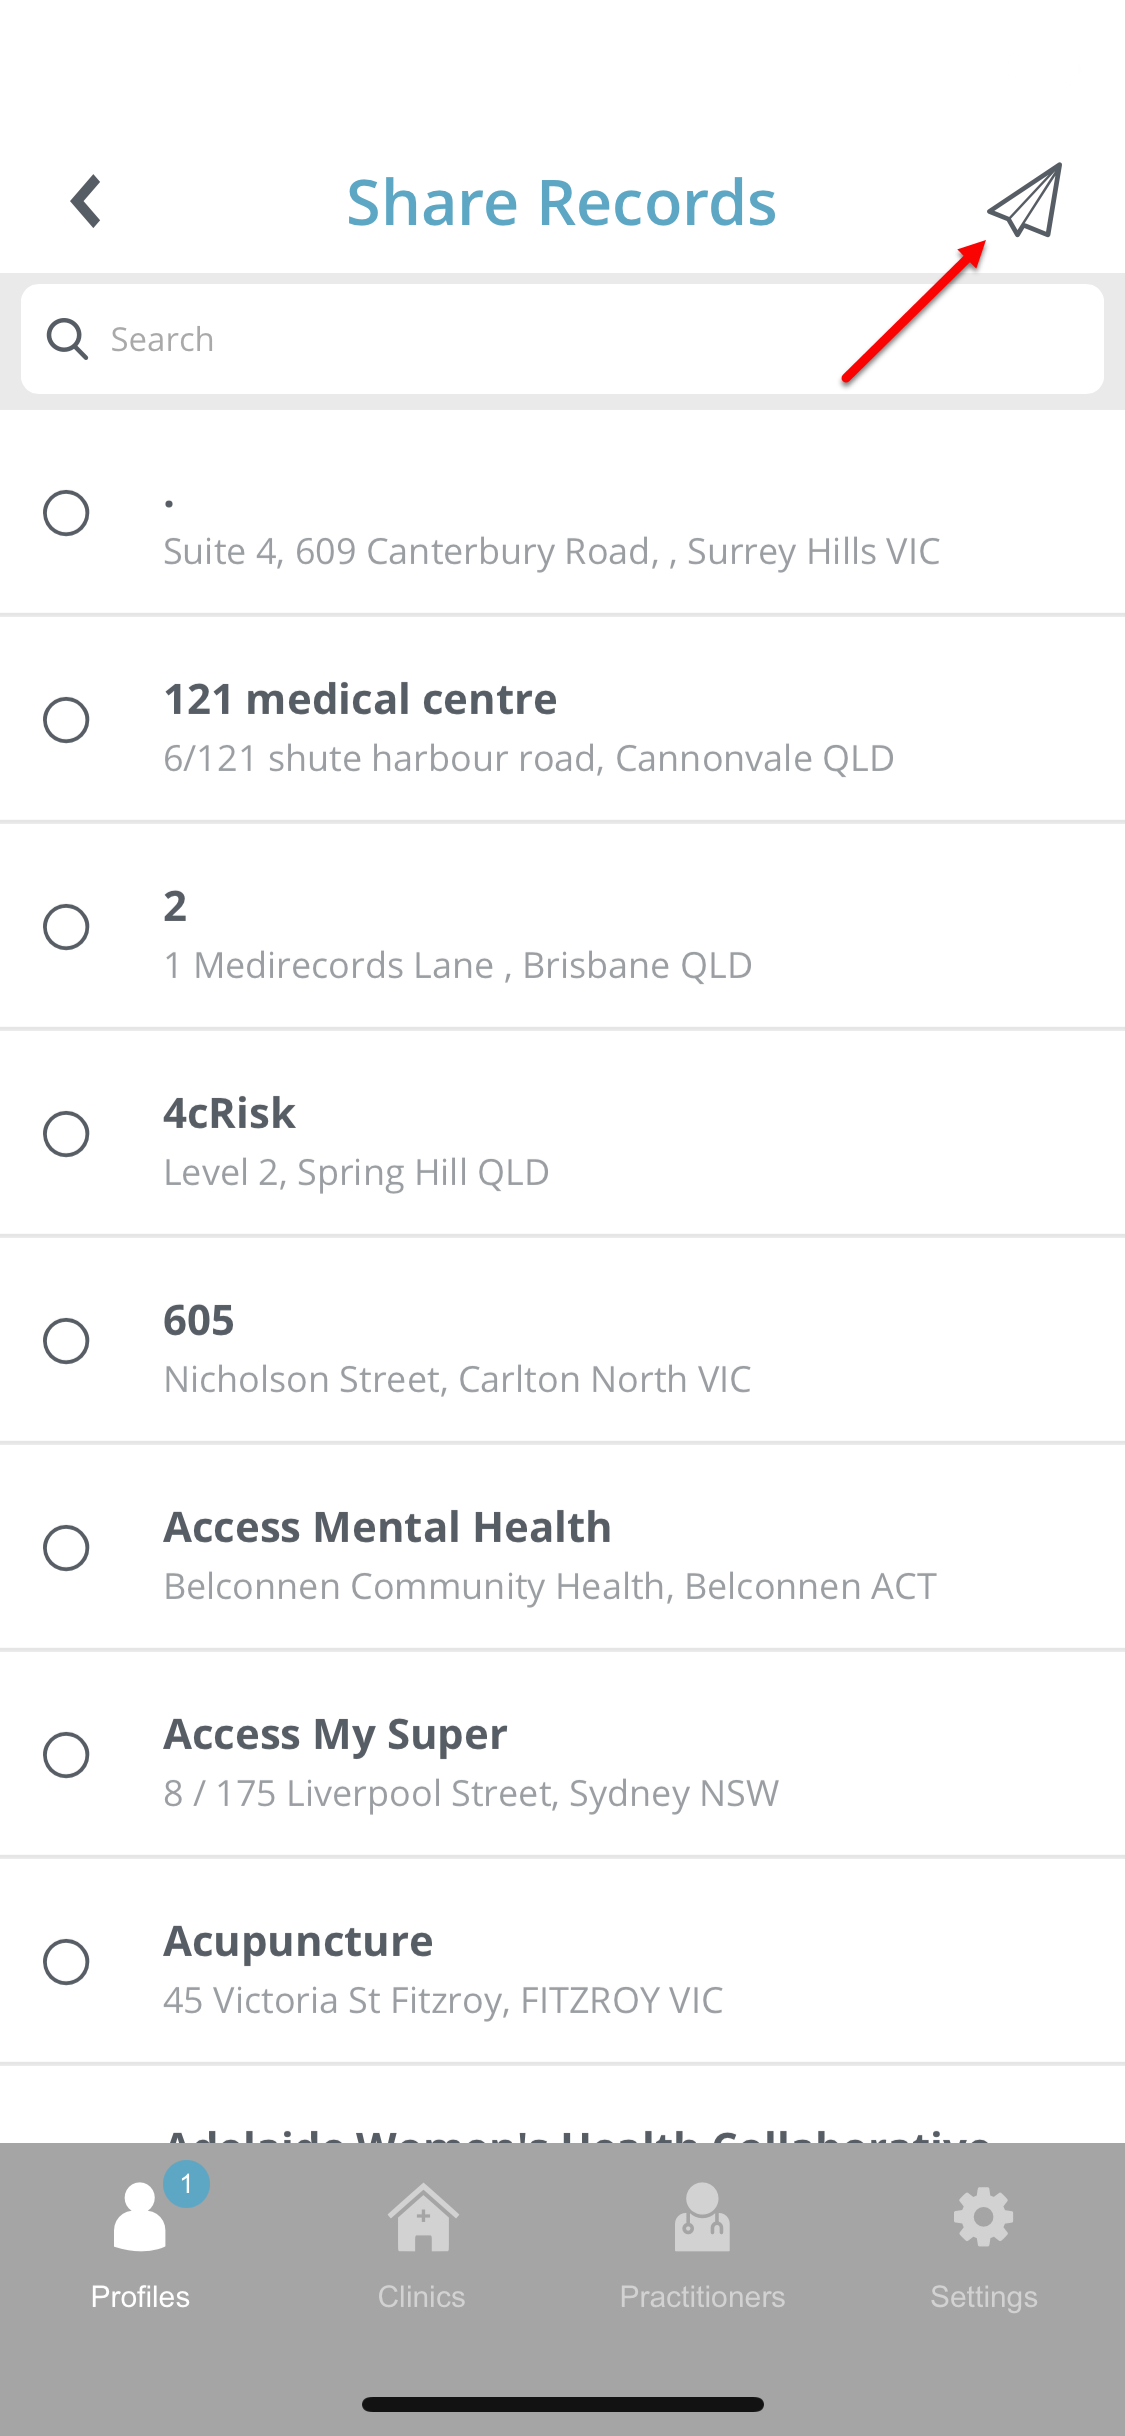Open the Profiles person icon
This screenshot has width=1125, height=2436.
click(140, 2216)
